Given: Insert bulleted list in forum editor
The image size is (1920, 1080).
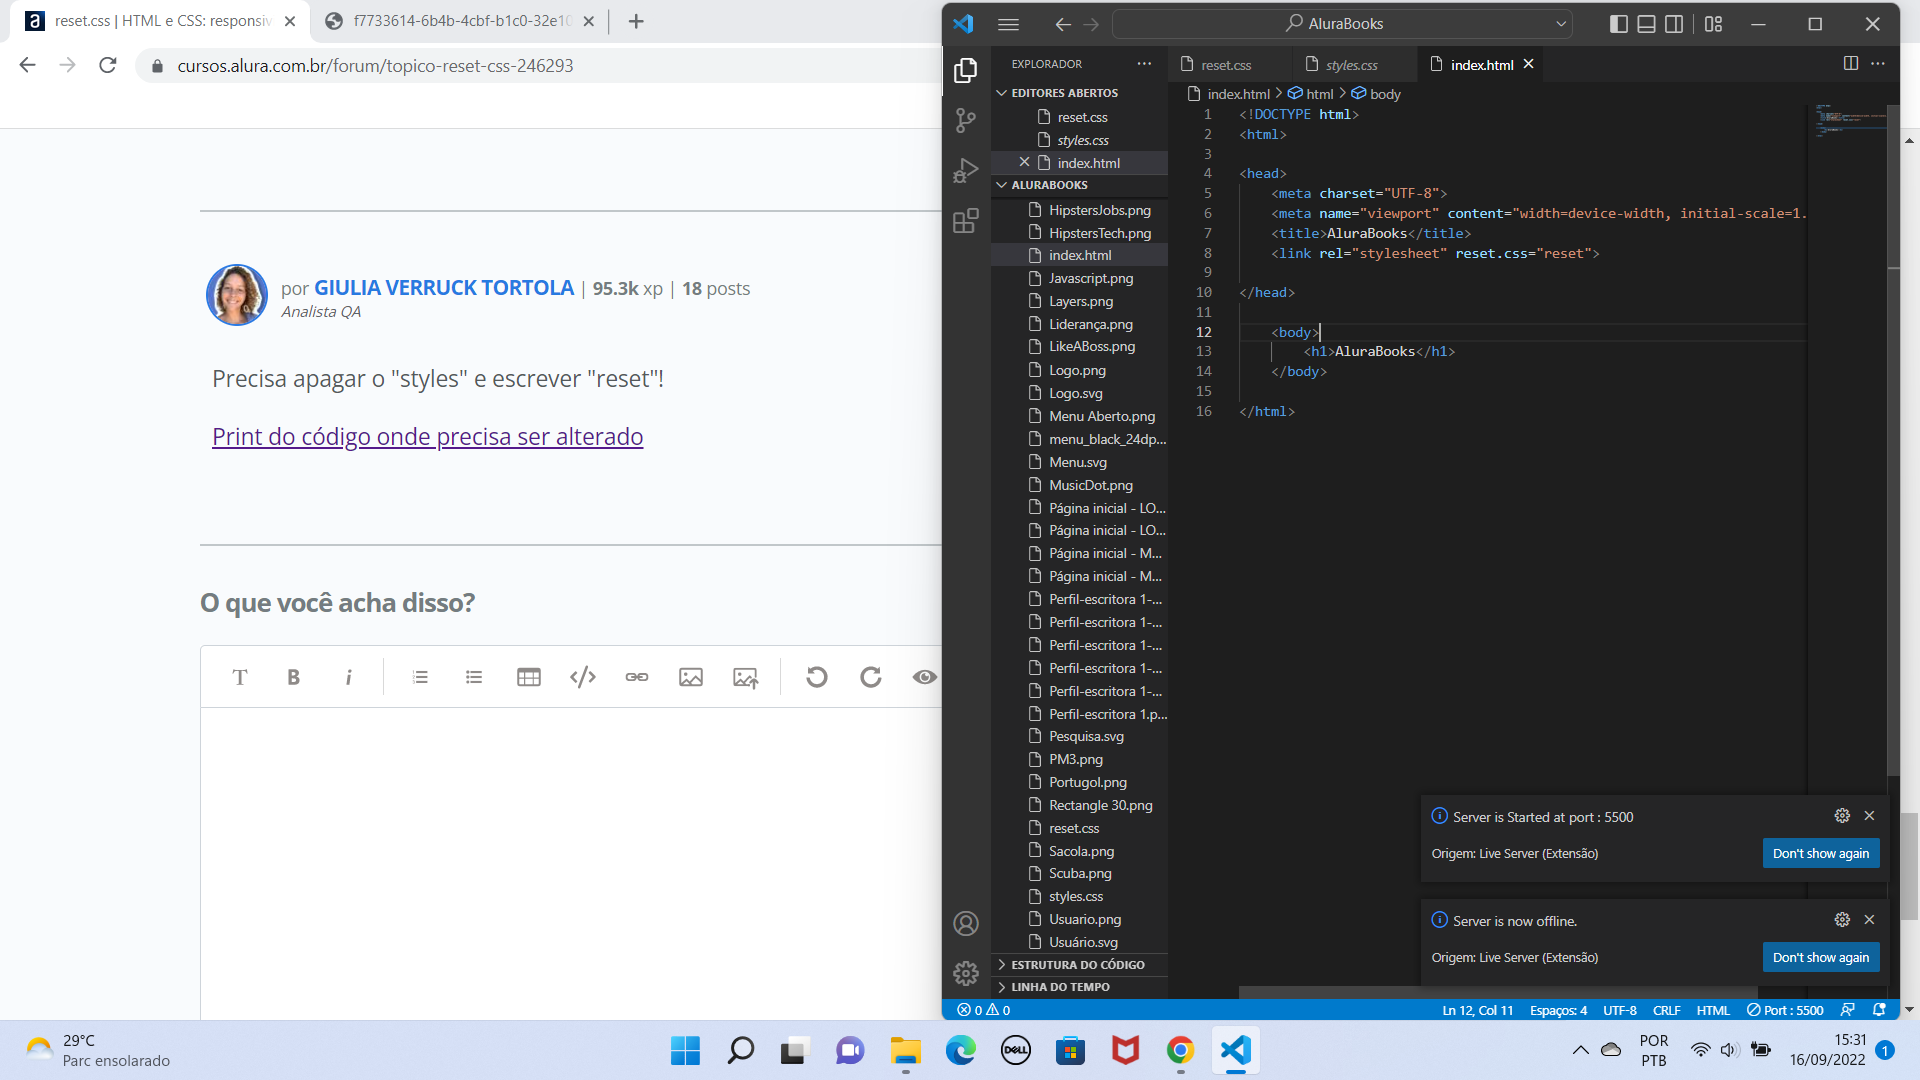Looking at the screenshot, I should (x=474, y=677).
